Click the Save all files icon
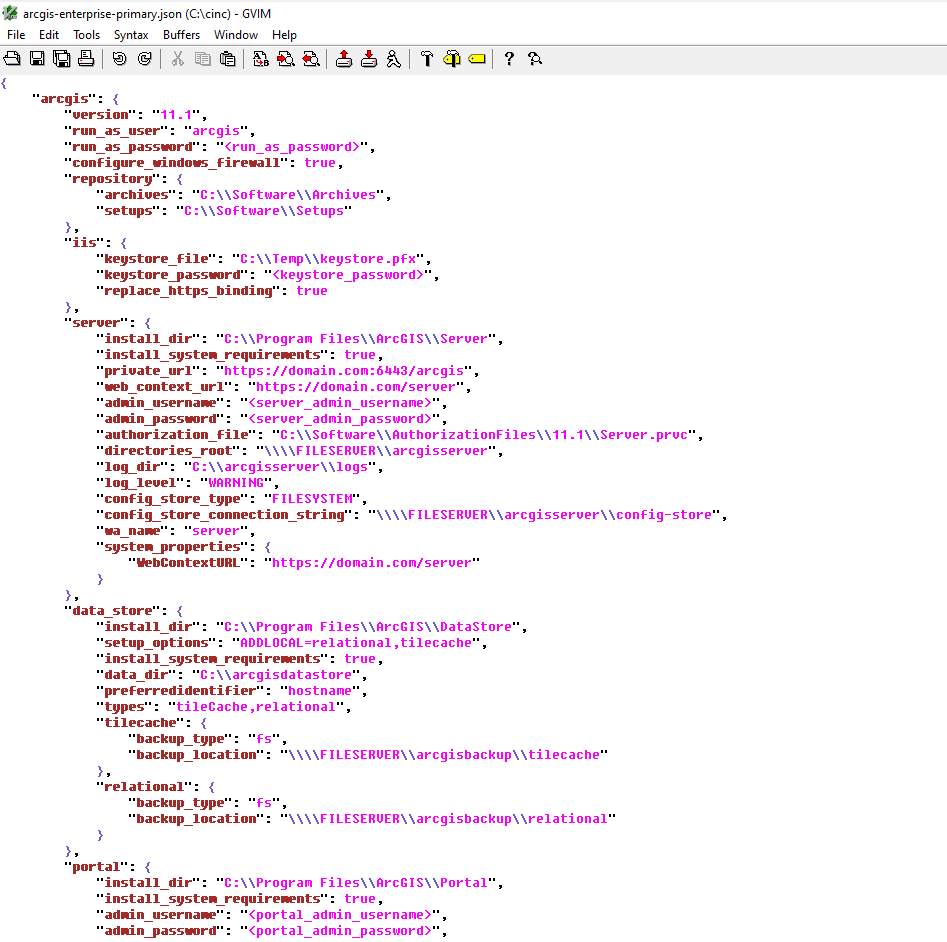 [62, 59]
